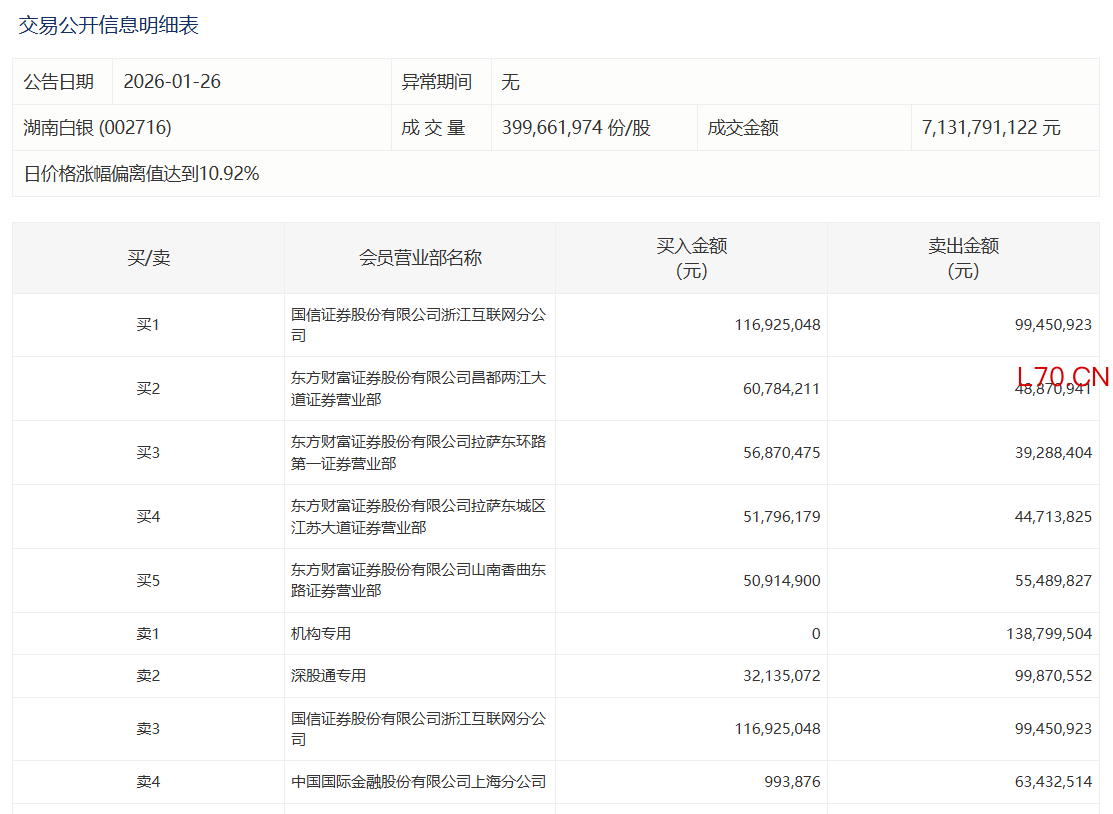Screen dimensions: 1113x814
Task: Click the announcement date 2026-01-26
Action: [x=172, y=82]
